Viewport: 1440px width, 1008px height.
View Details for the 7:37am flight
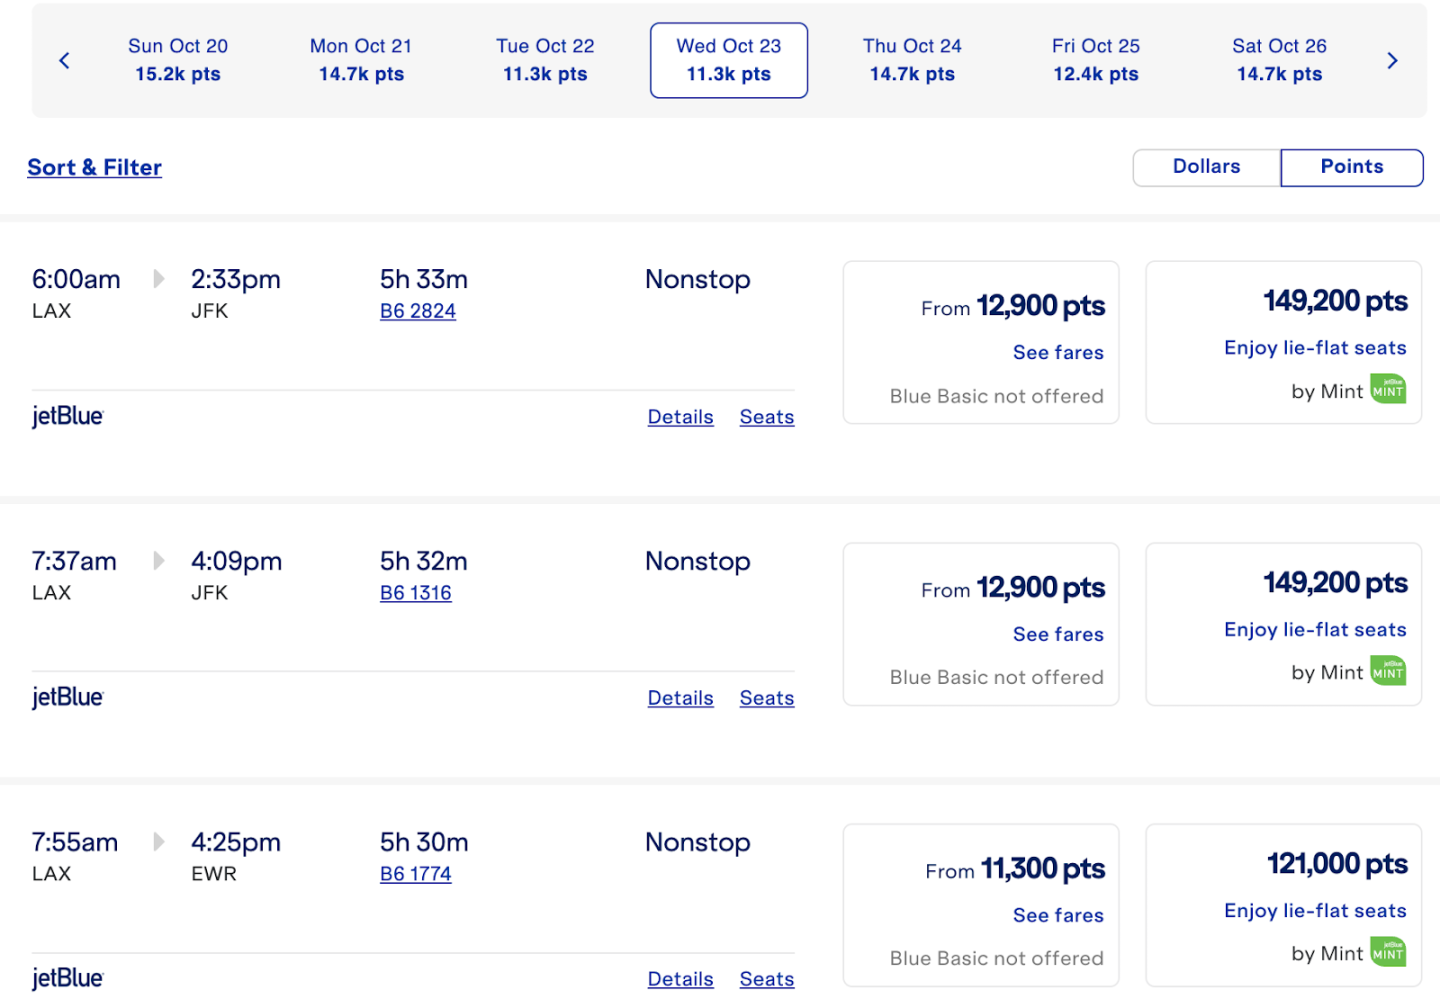pyautogui.click(x=680, y=699)
